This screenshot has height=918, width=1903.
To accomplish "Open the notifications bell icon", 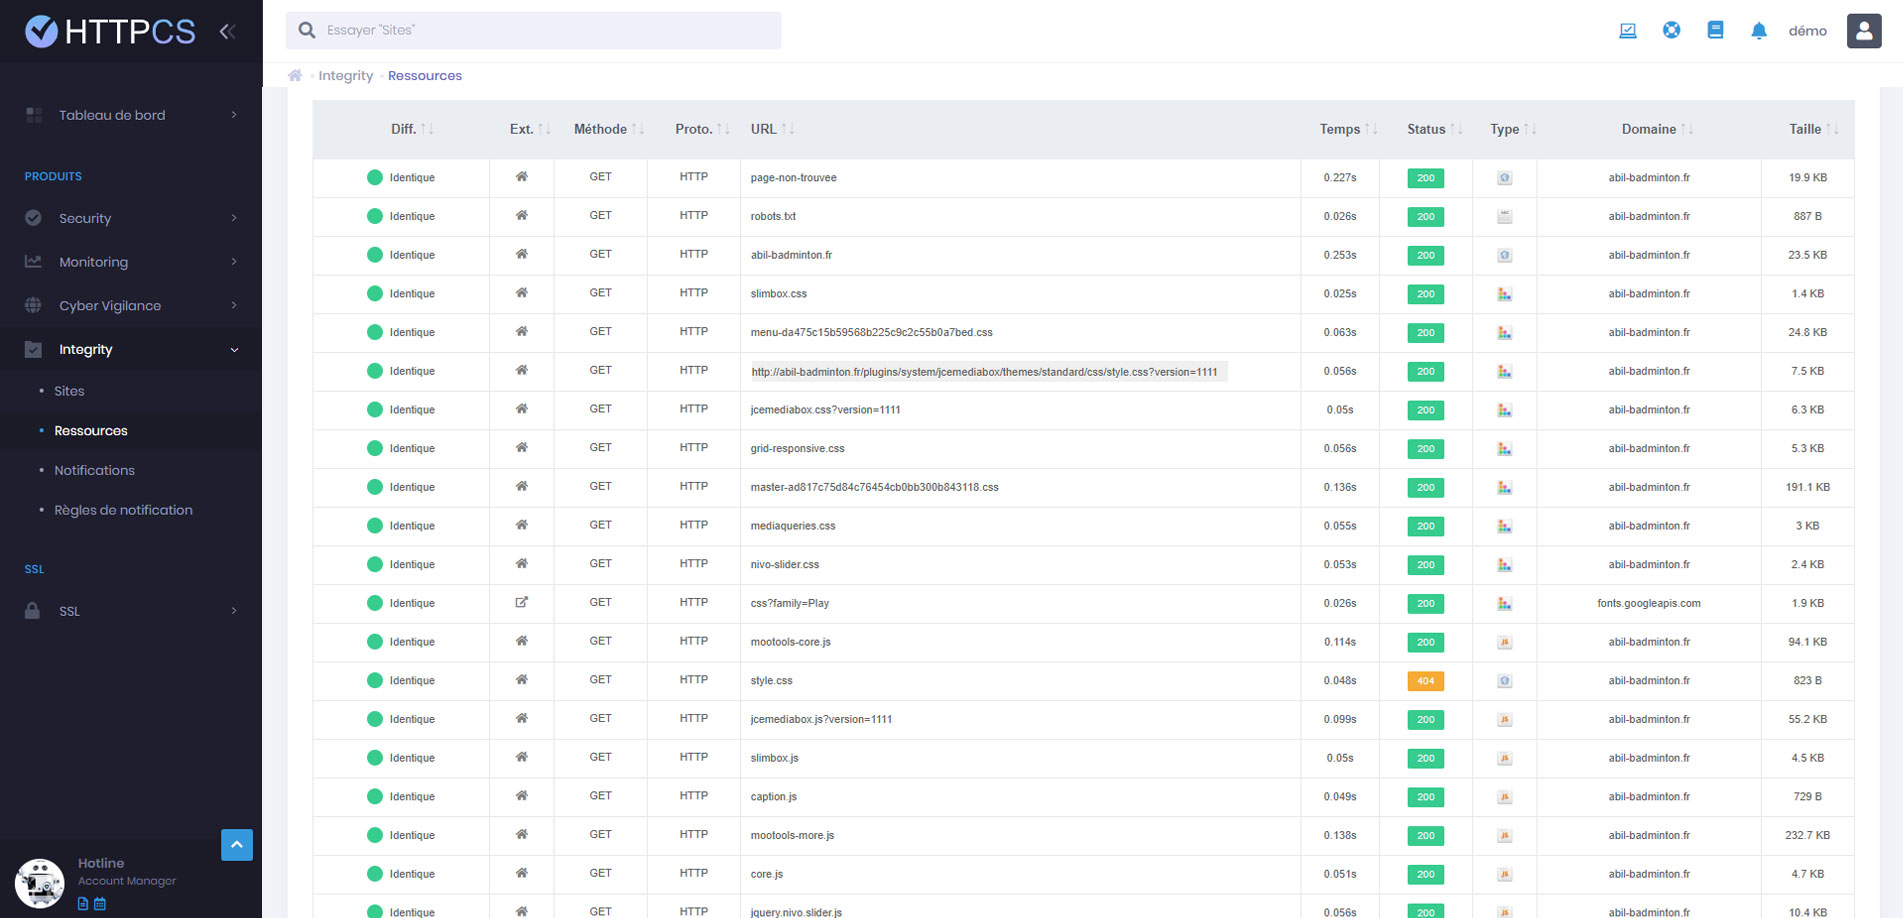I will coord(1759,31).
